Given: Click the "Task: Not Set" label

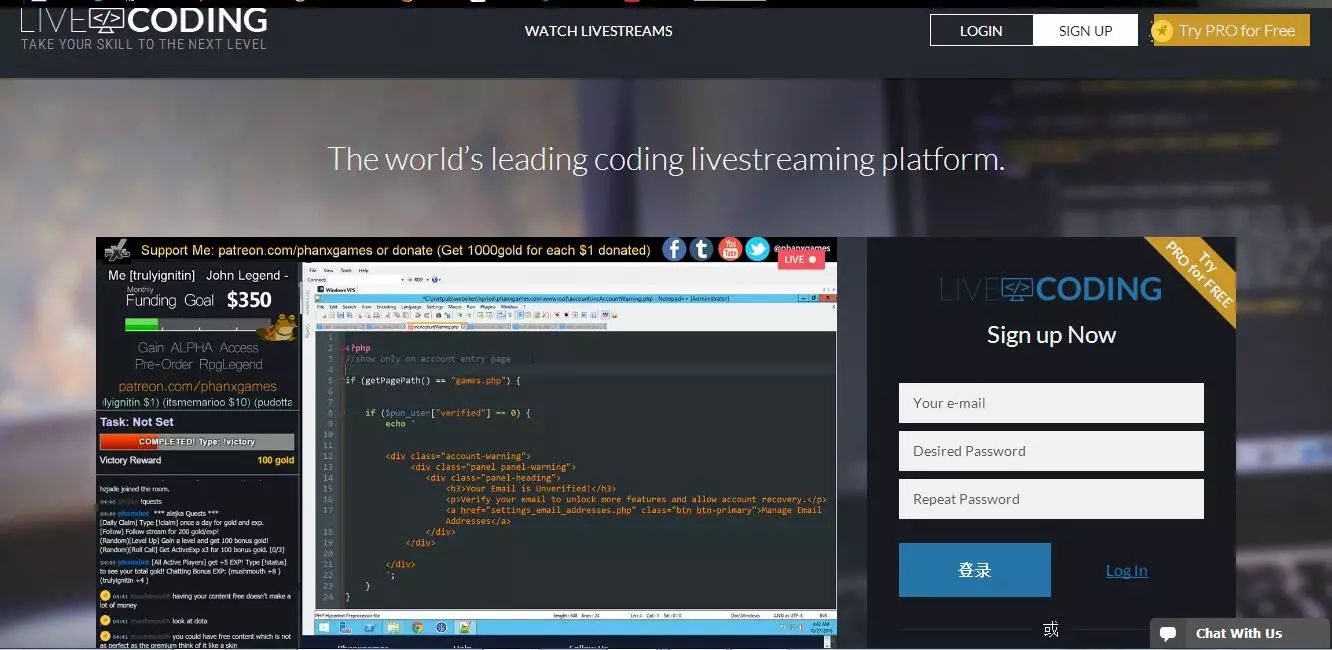Looking at the screenshot, I should click(x=137, y=422).
